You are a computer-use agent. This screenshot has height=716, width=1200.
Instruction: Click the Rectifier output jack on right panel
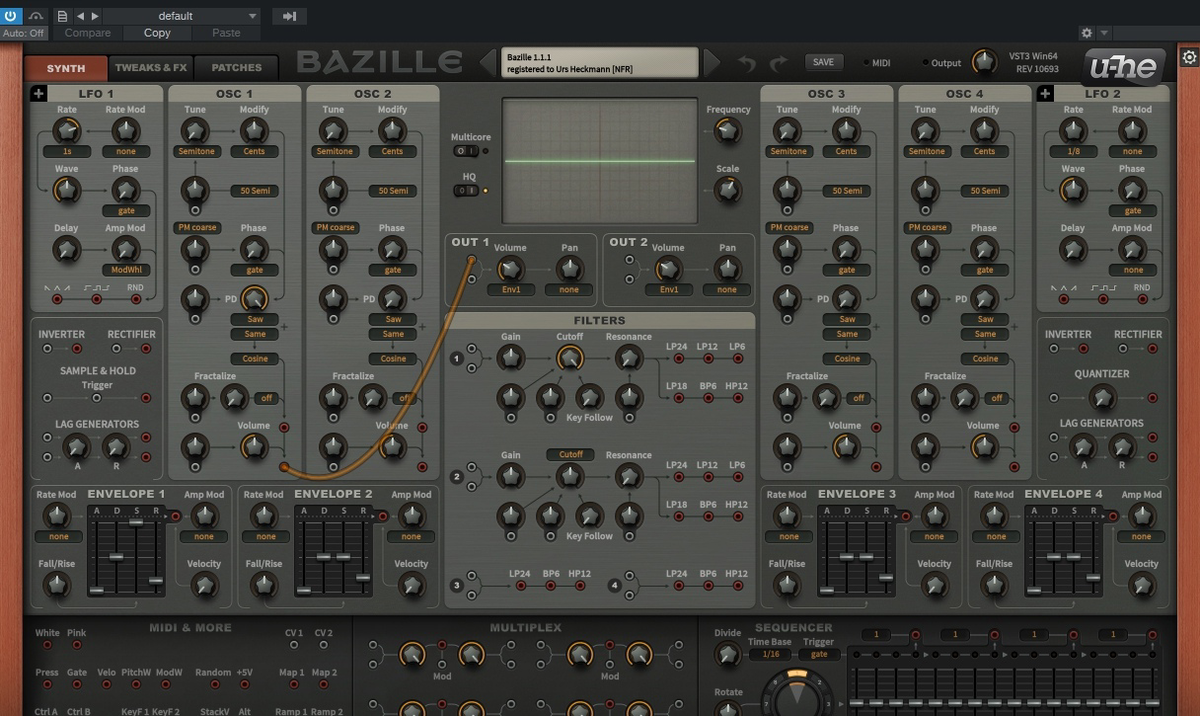pyautogui.click(x=1153, y=349)
